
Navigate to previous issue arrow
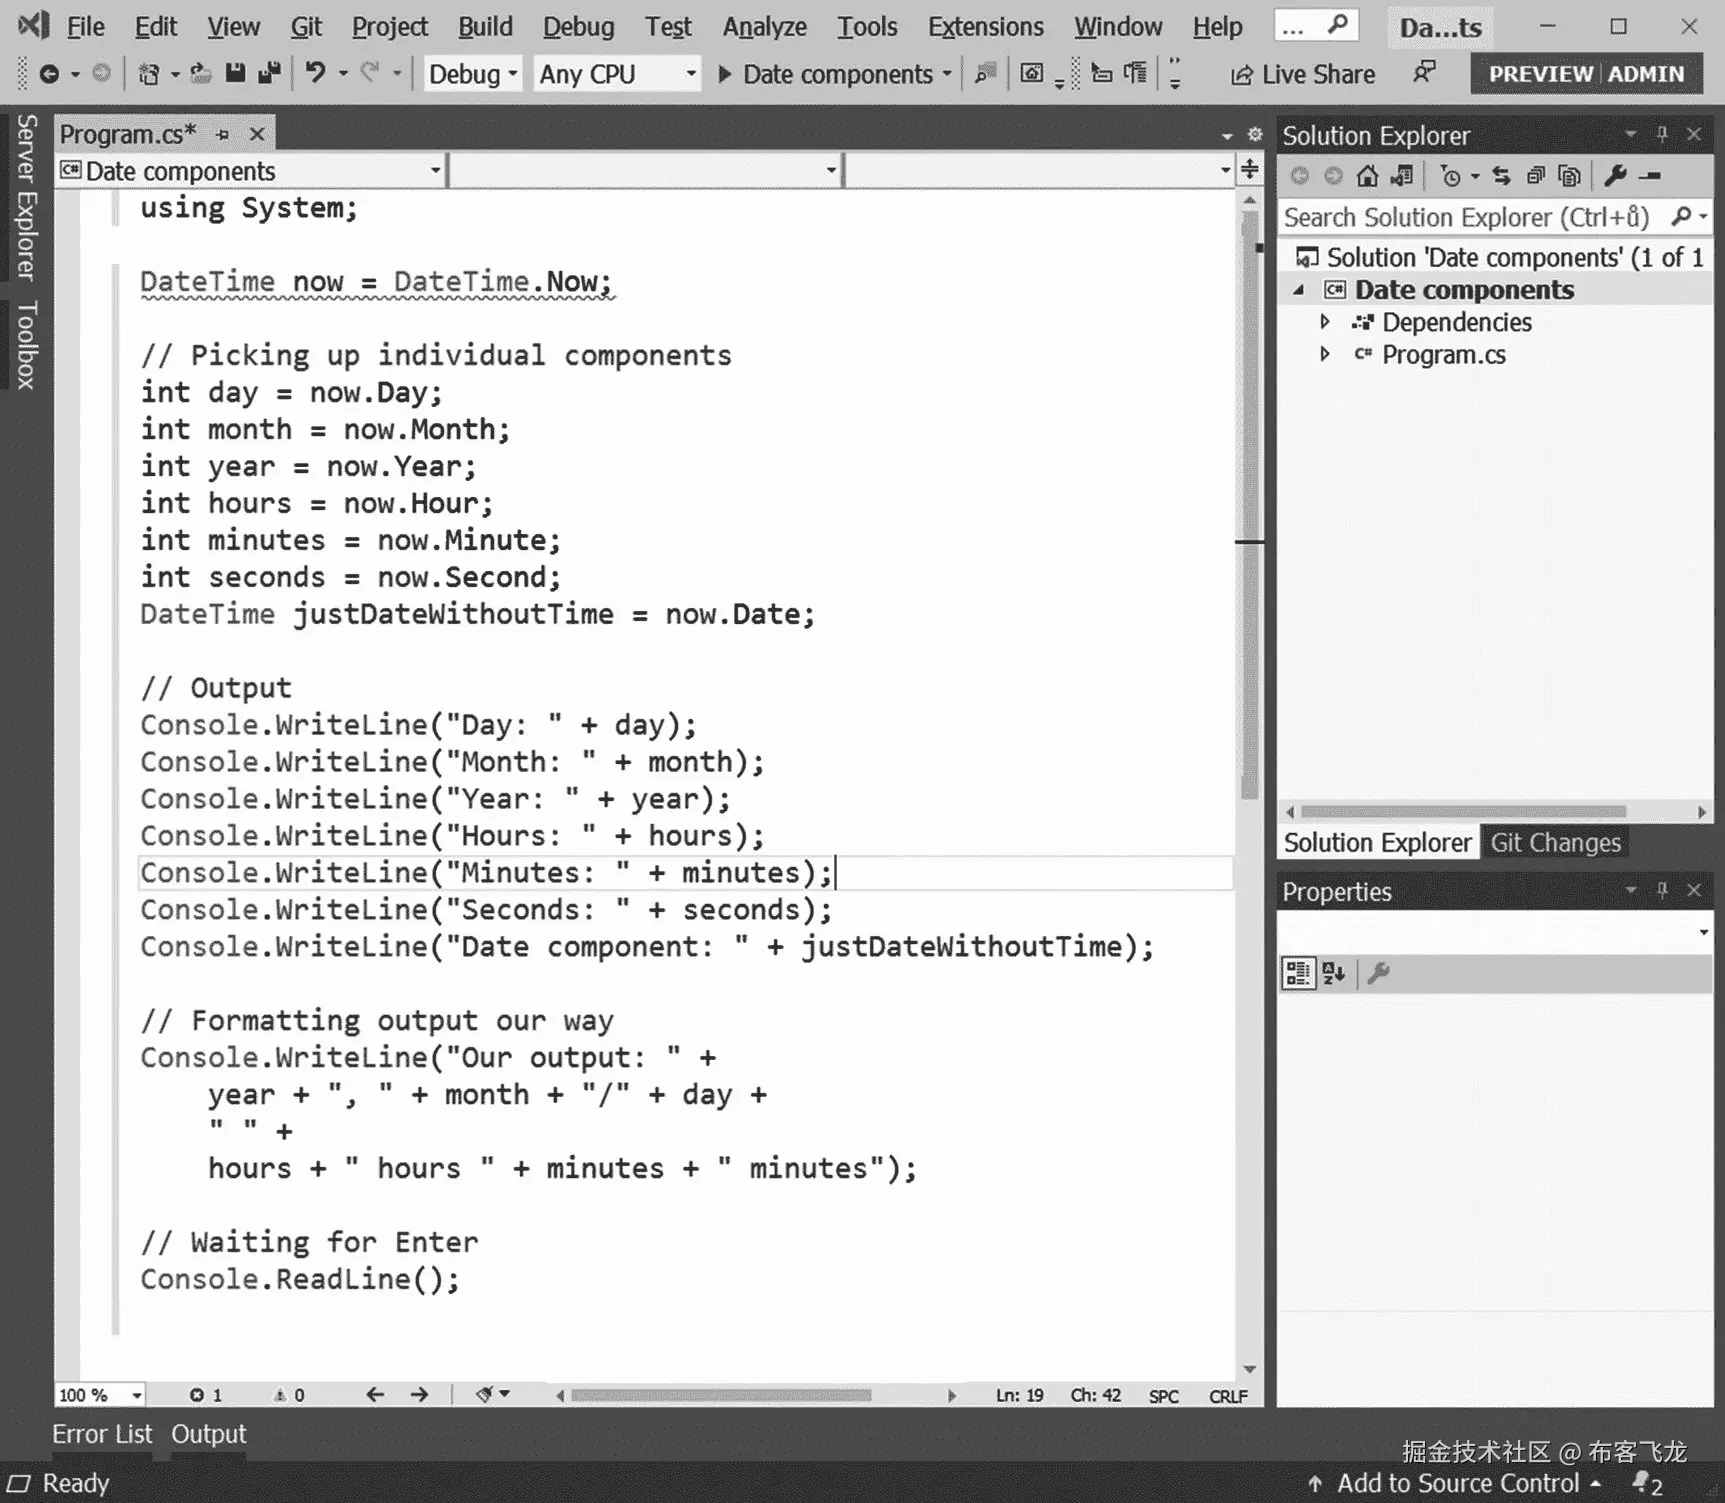click(375, 1394)
